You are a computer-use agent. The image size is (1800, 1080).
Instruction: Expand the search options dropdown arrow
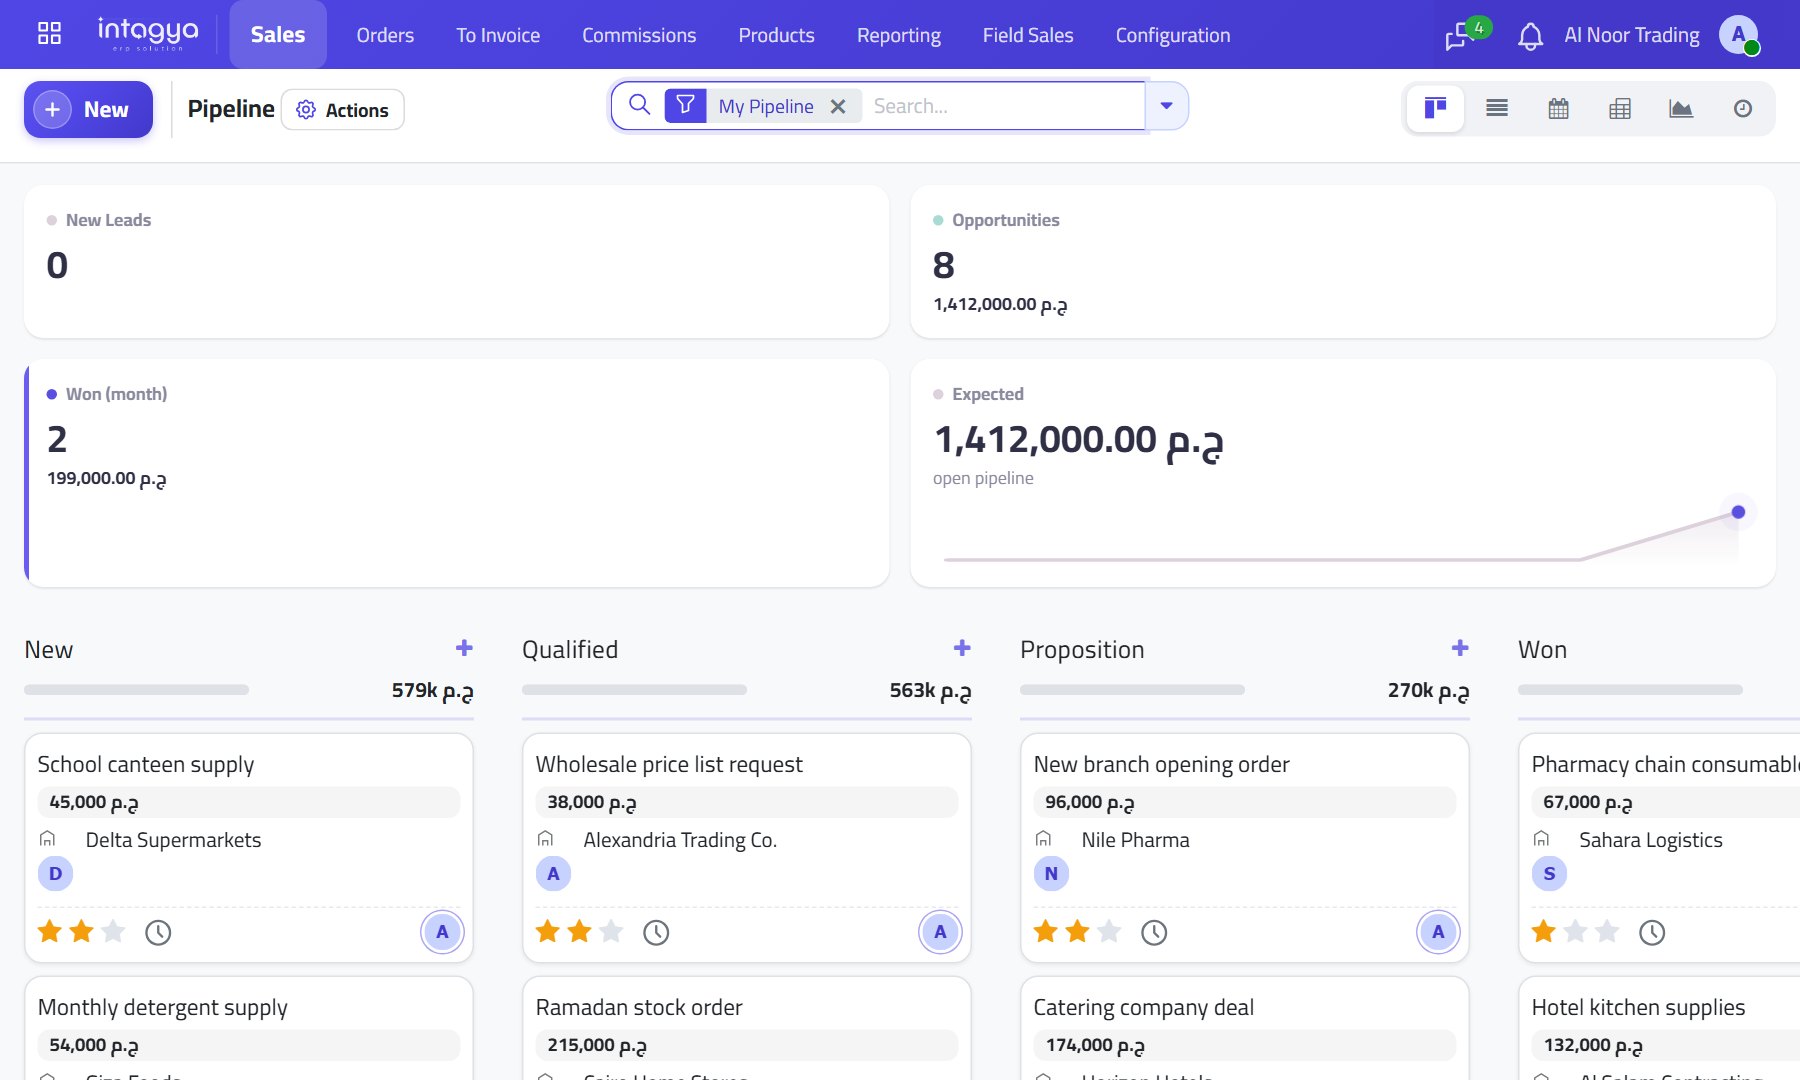click(1166, 106)
